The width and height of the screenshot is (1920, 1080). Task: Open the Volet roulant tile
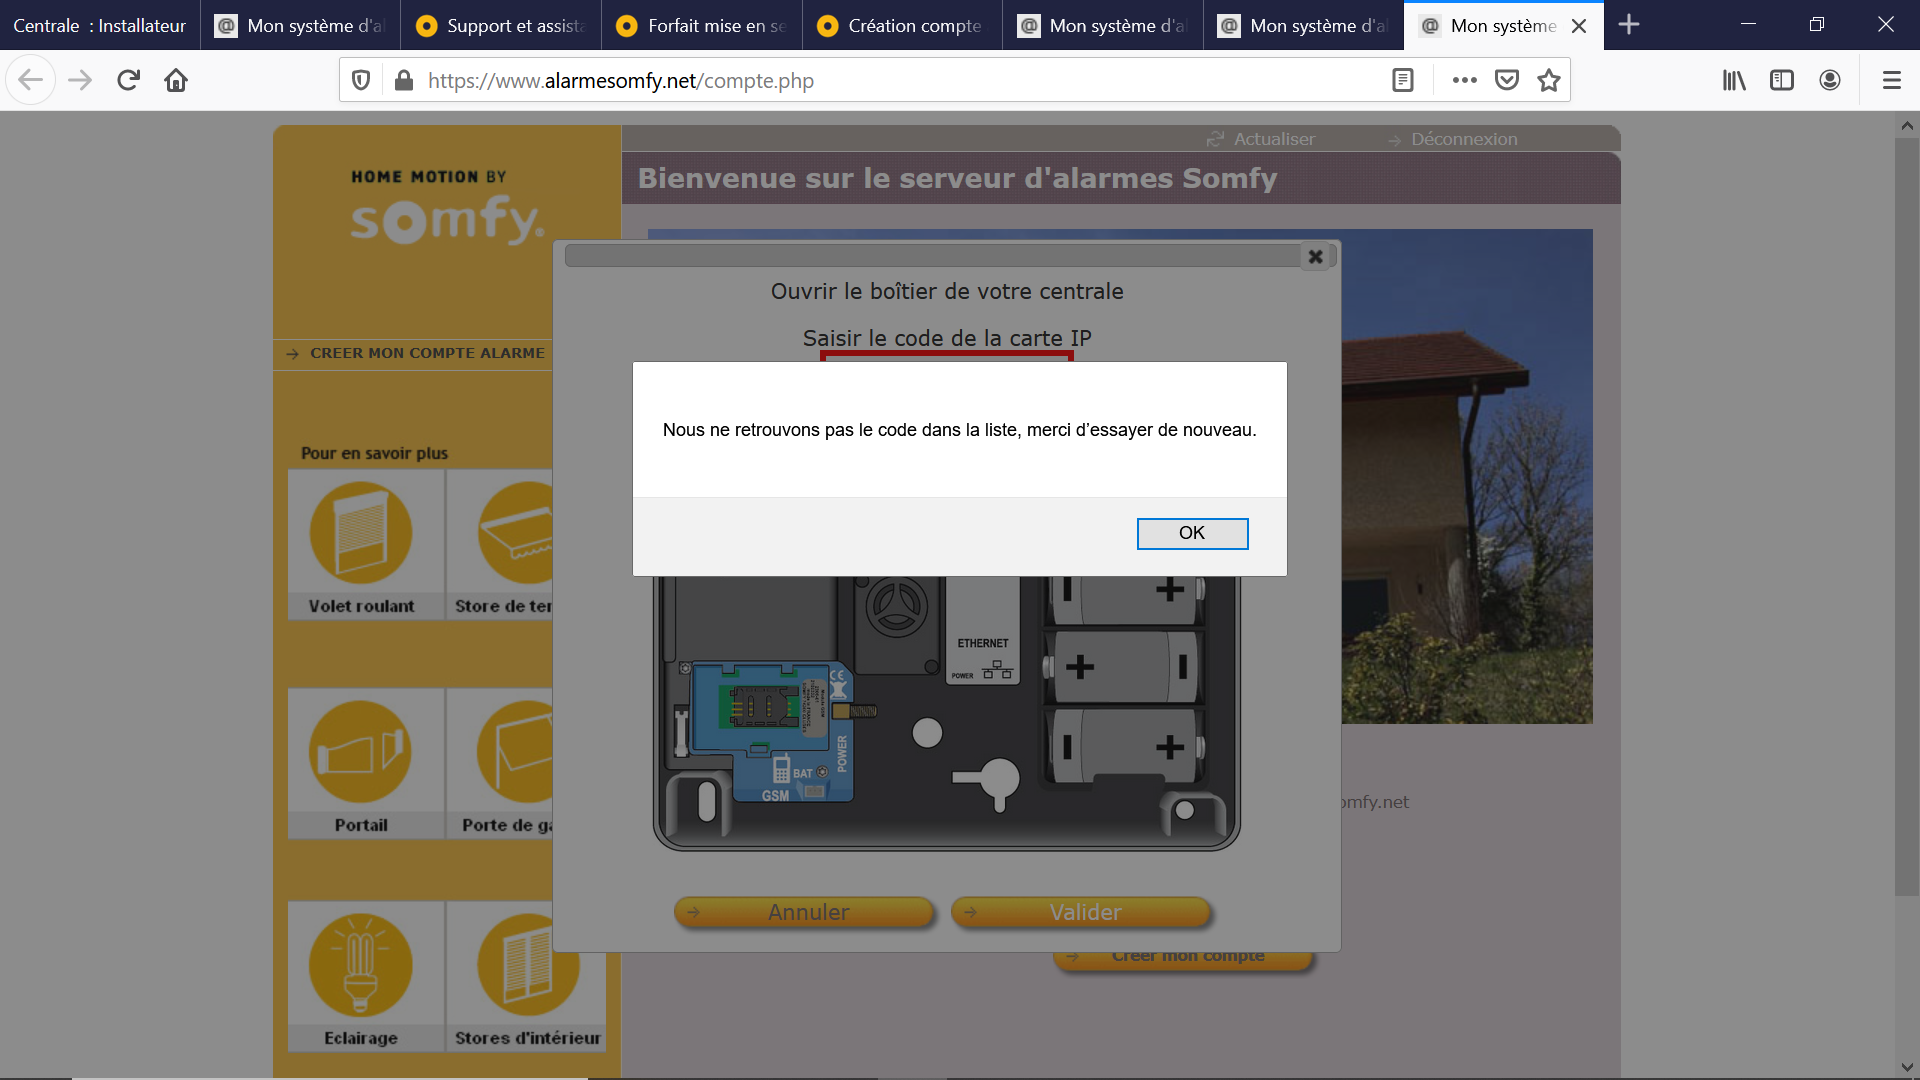coord(366,545)
